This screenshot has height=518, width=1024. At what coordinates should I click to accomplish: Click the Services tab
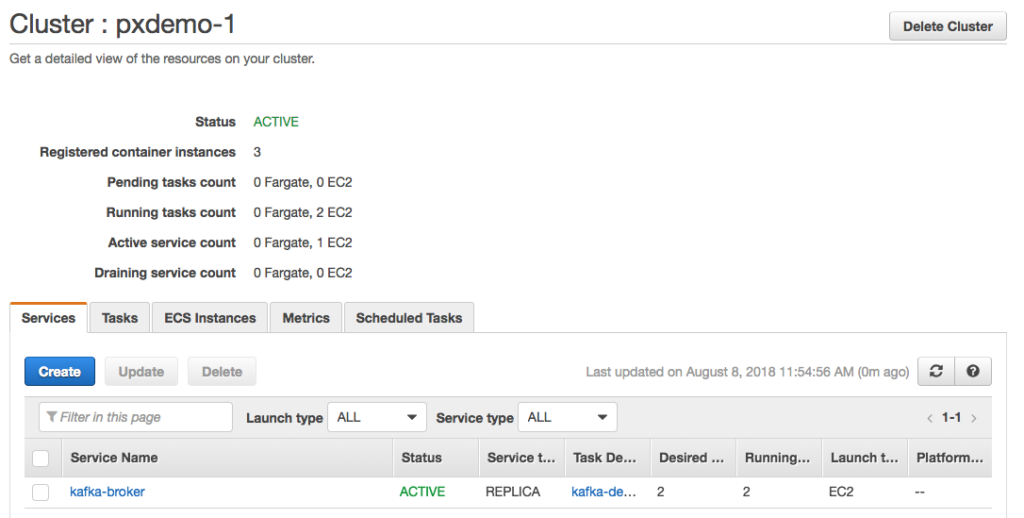48,318
